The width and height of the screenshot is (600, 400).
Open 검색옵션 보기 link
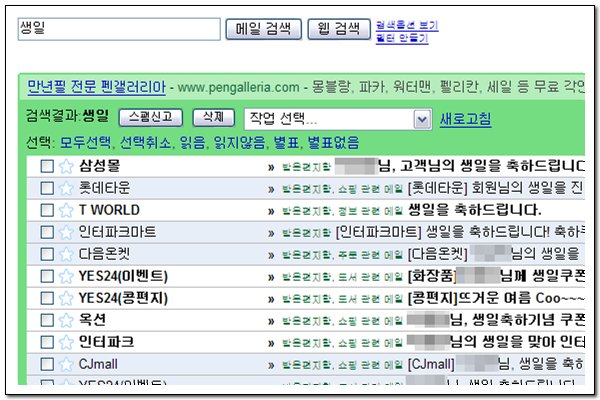pyautogui.click(x=407, y=26)
